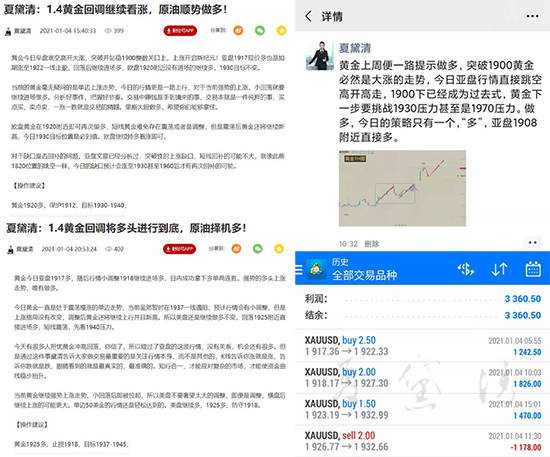Image resolution: width=550 pixels, height=457 pixels.
Task: Open the 夏黛清 profile name link
Action: [355, 48]
